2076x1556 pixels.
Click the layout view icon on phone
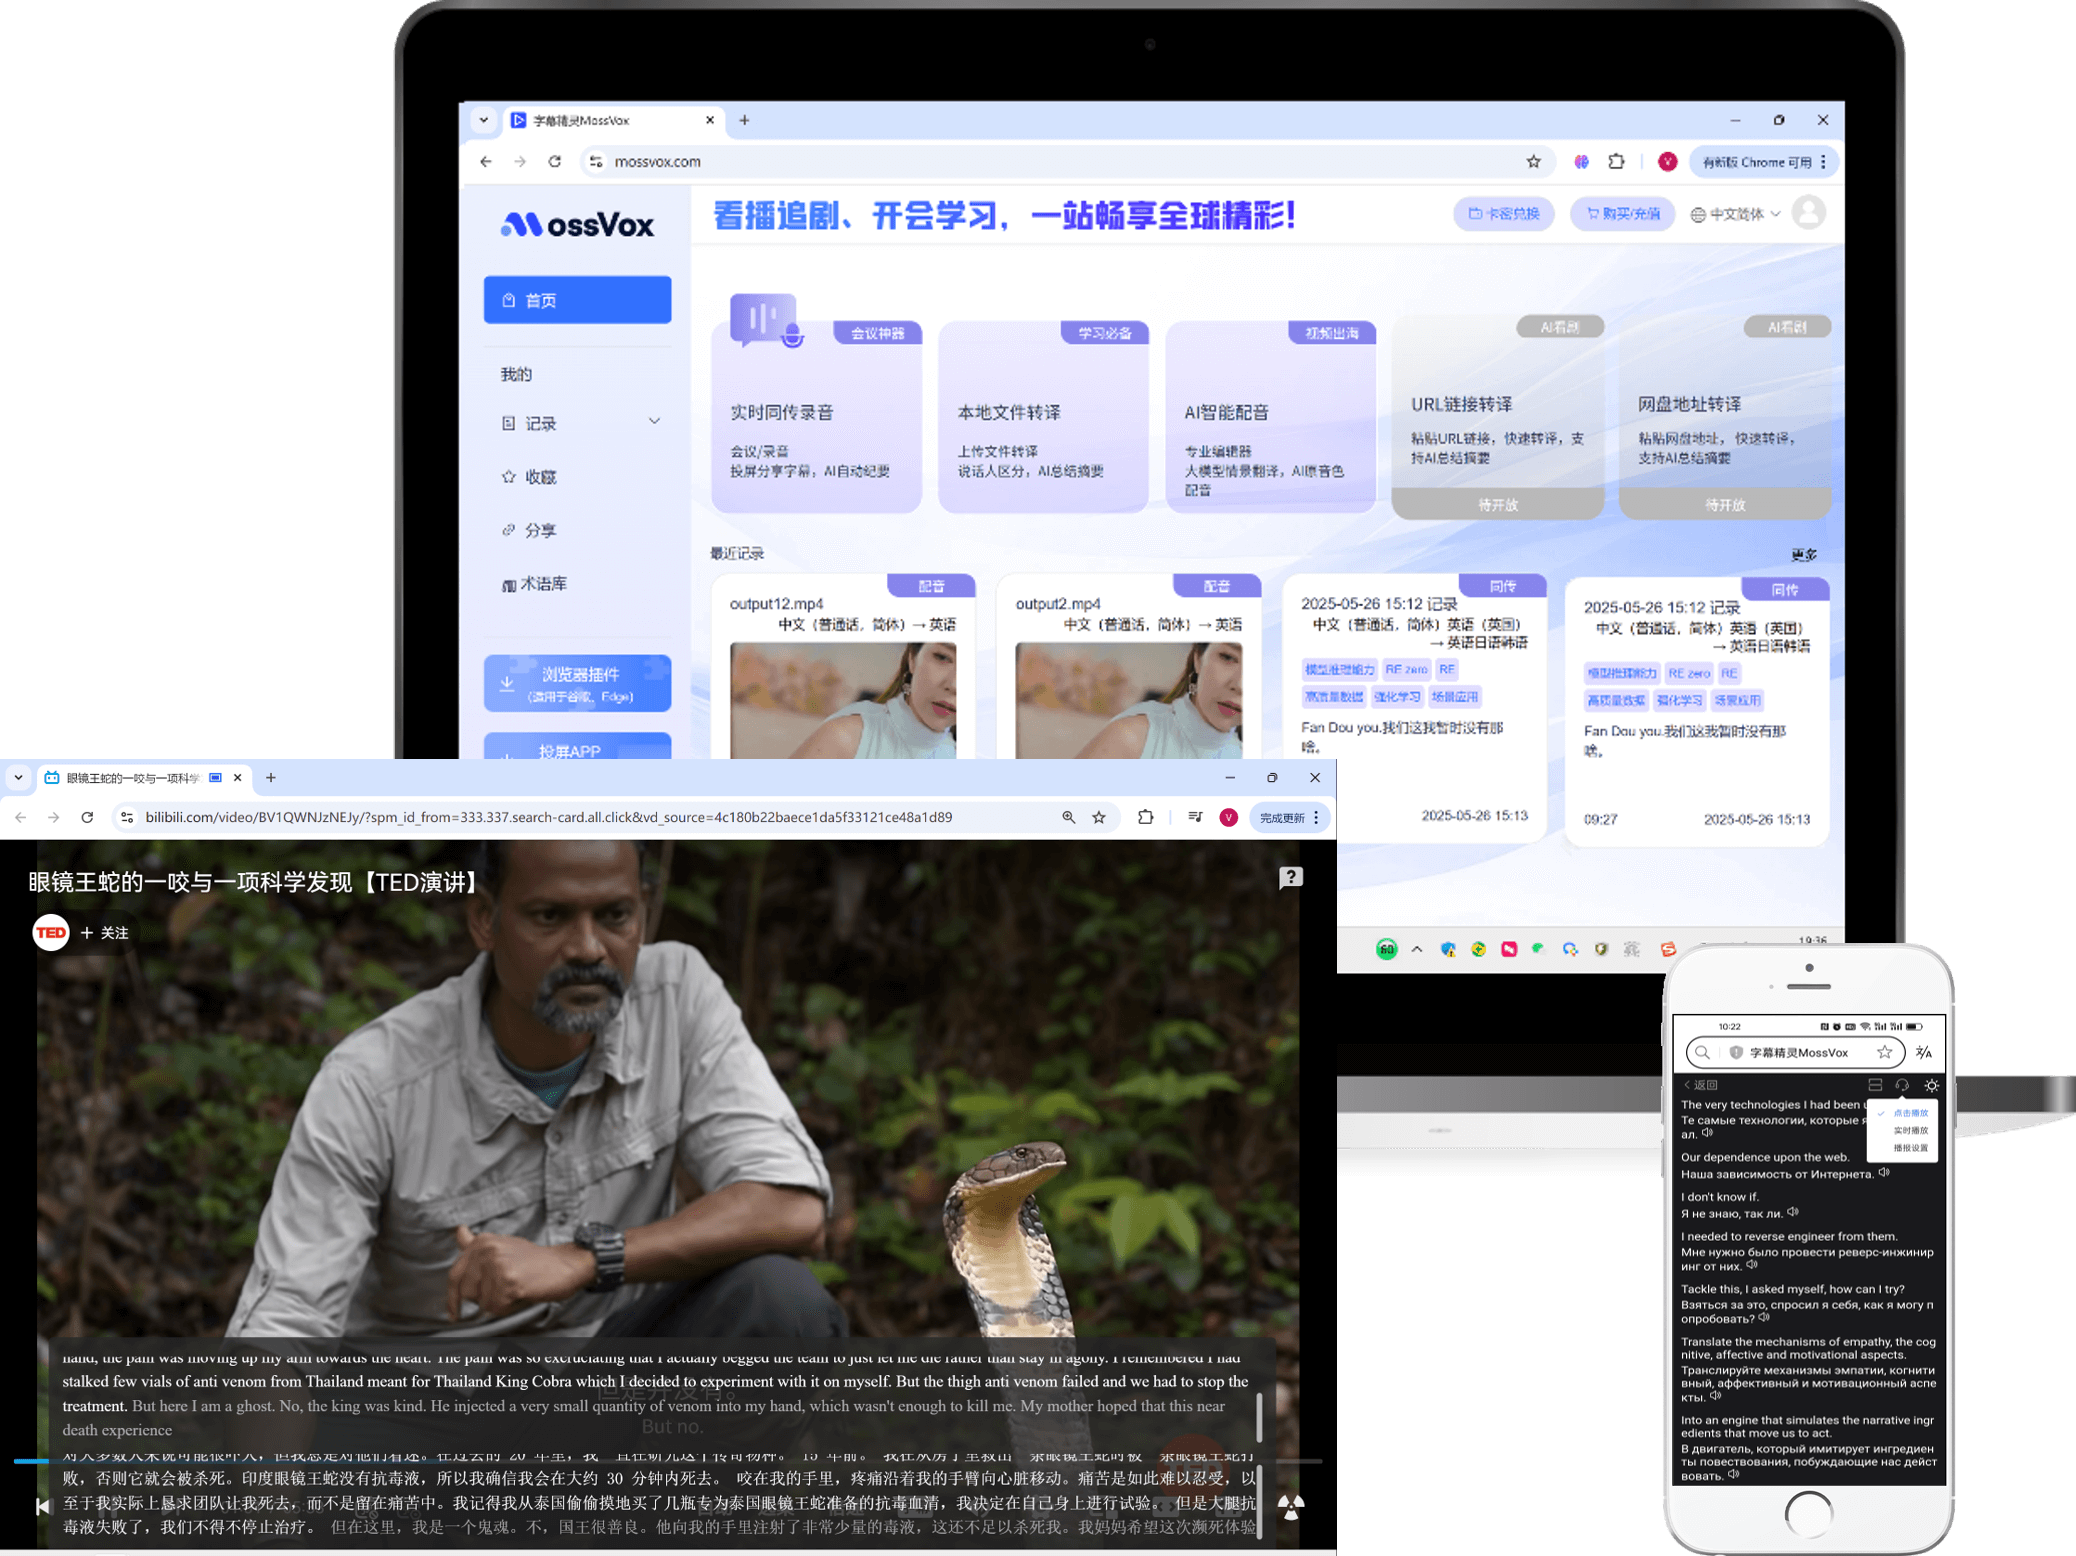(x=1875, y=1085)
